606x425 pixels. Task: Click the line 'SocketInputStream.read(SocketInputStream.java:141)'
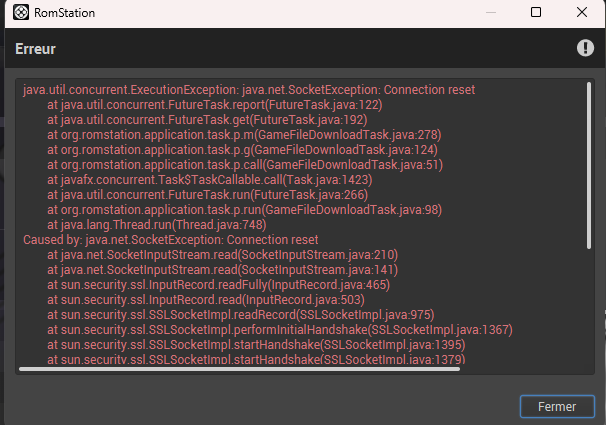(x=222, y=270)
